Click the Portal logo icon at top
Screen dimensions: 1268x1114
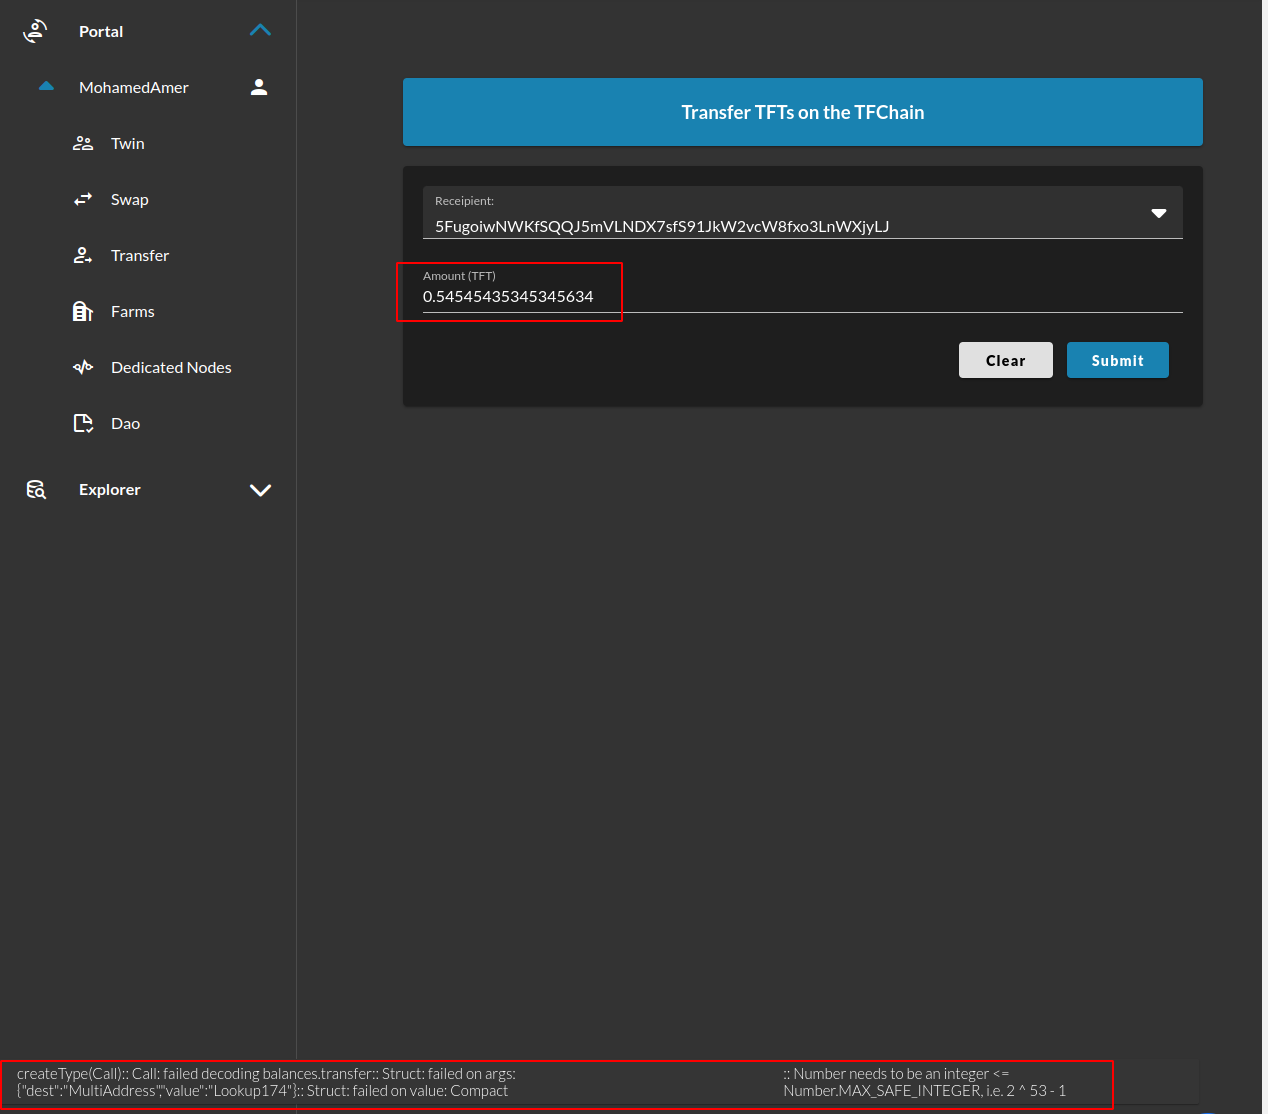[35, 30]
